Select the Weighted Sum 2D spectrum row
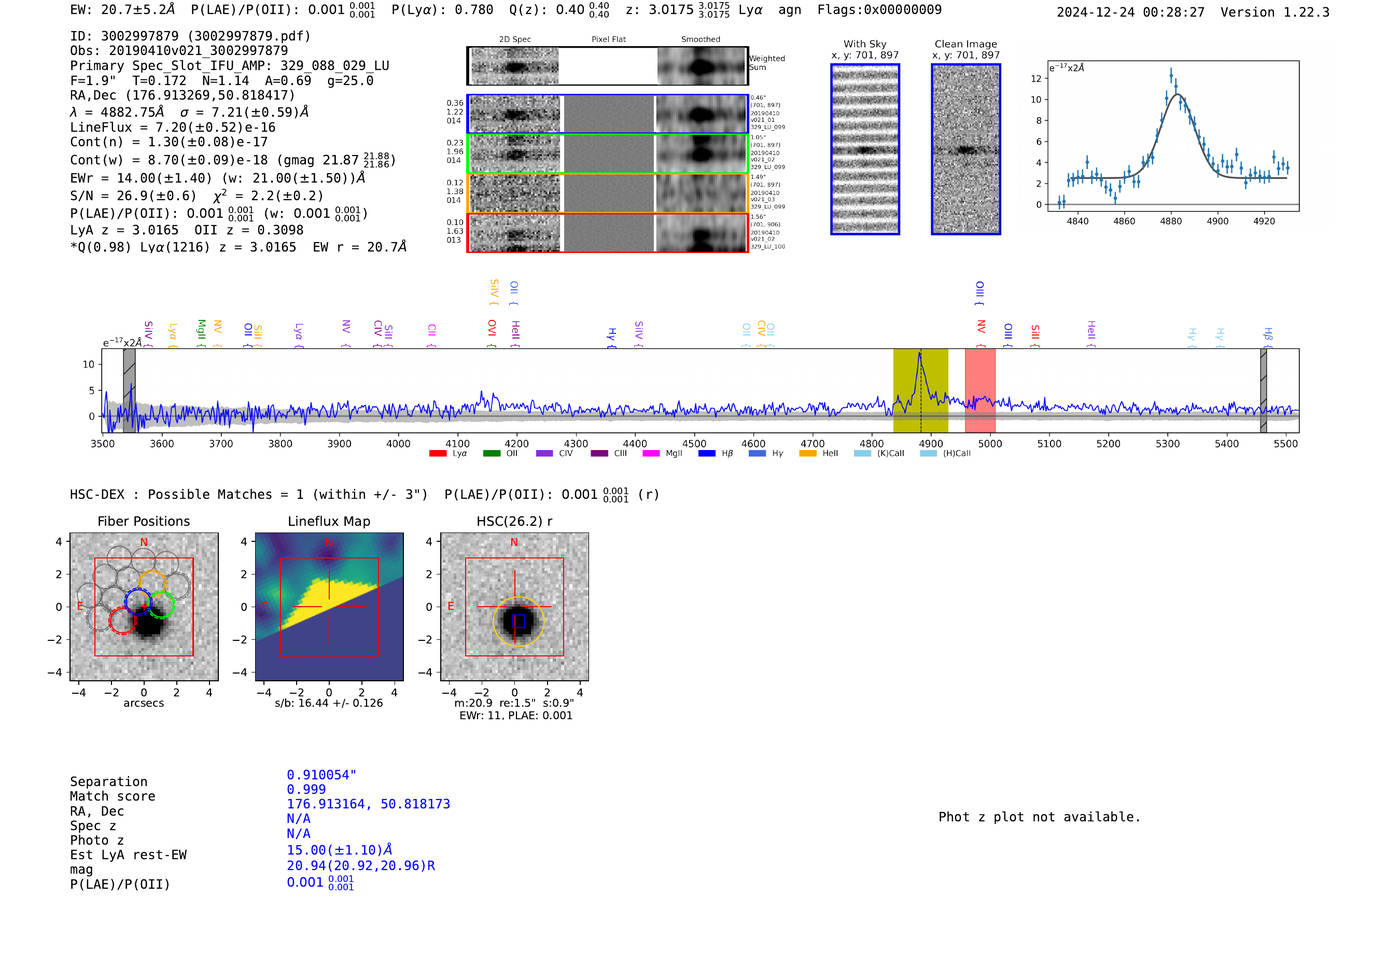 (607, 66)
